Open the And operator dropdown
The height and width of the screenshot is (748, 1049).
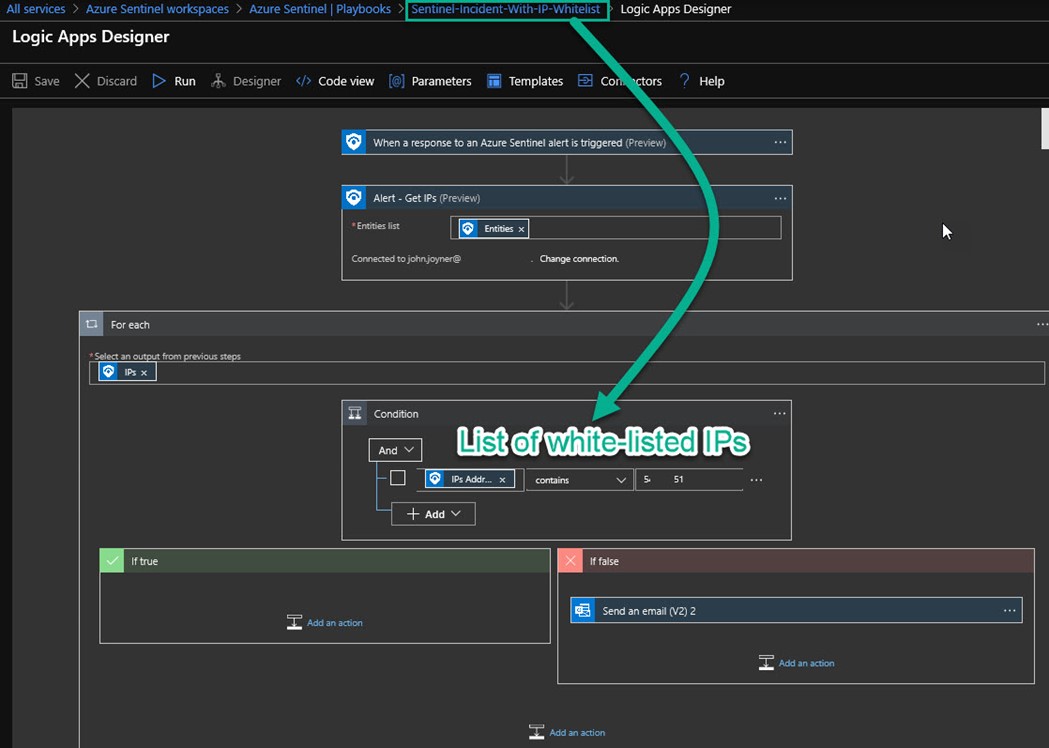pyautogui.click(x=395, y=450)
